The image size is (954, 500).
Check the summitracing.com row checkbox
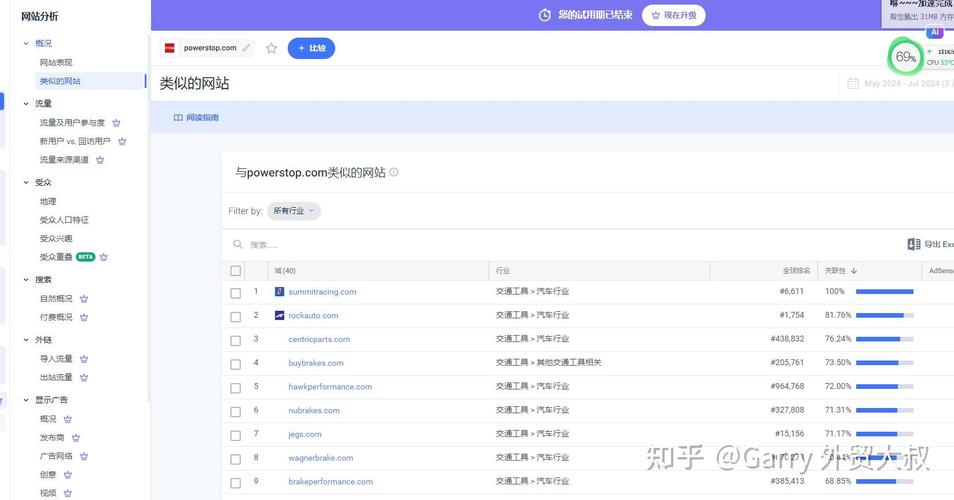pos(235,293)
